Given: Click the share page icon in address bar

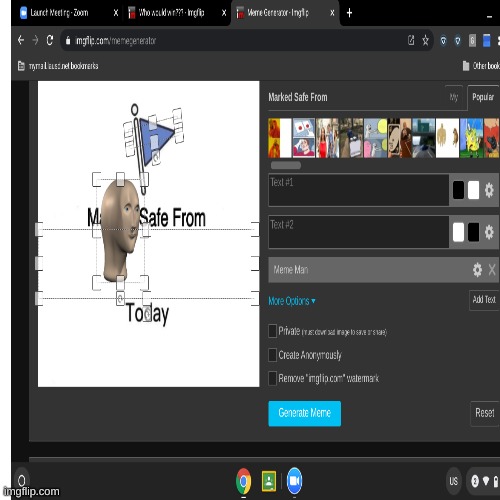Looking at the screenshot, I should pos(411,40).
